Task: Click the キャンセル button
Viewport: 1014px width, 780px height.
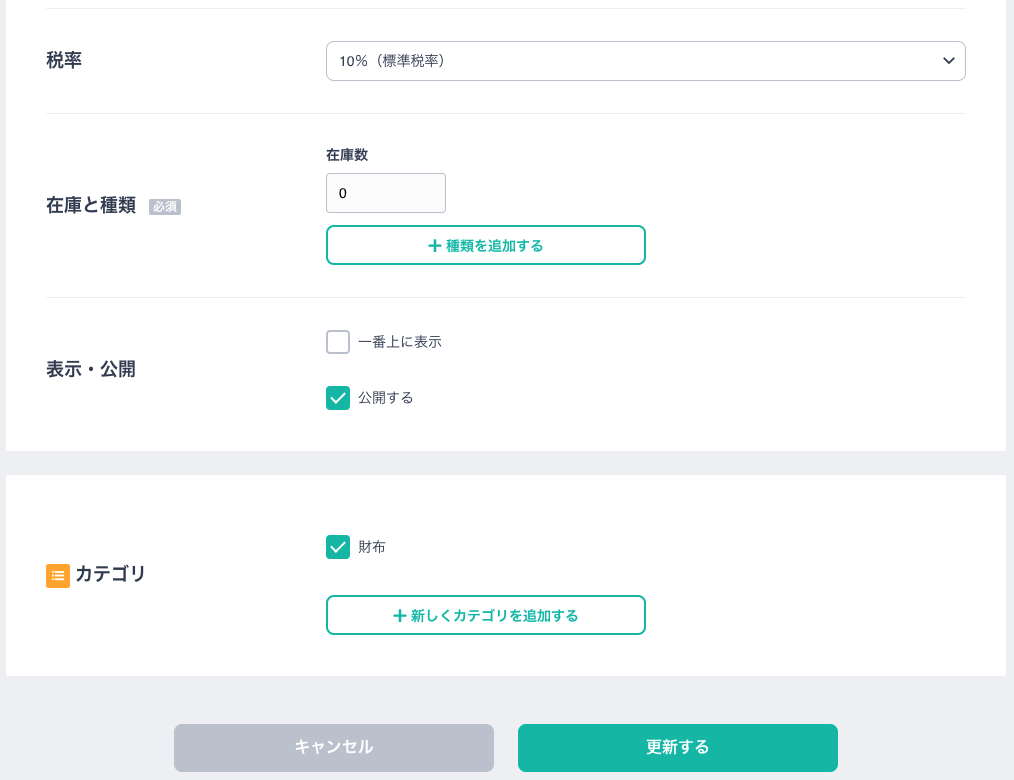Action: tap(334, 748)
